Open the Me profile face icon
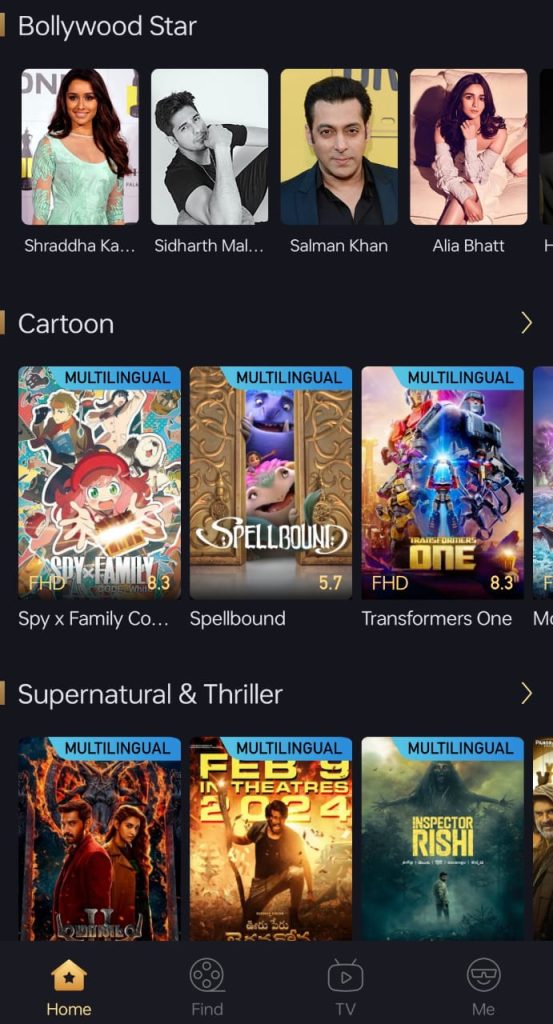The image size is (553, 1024). 484,976
